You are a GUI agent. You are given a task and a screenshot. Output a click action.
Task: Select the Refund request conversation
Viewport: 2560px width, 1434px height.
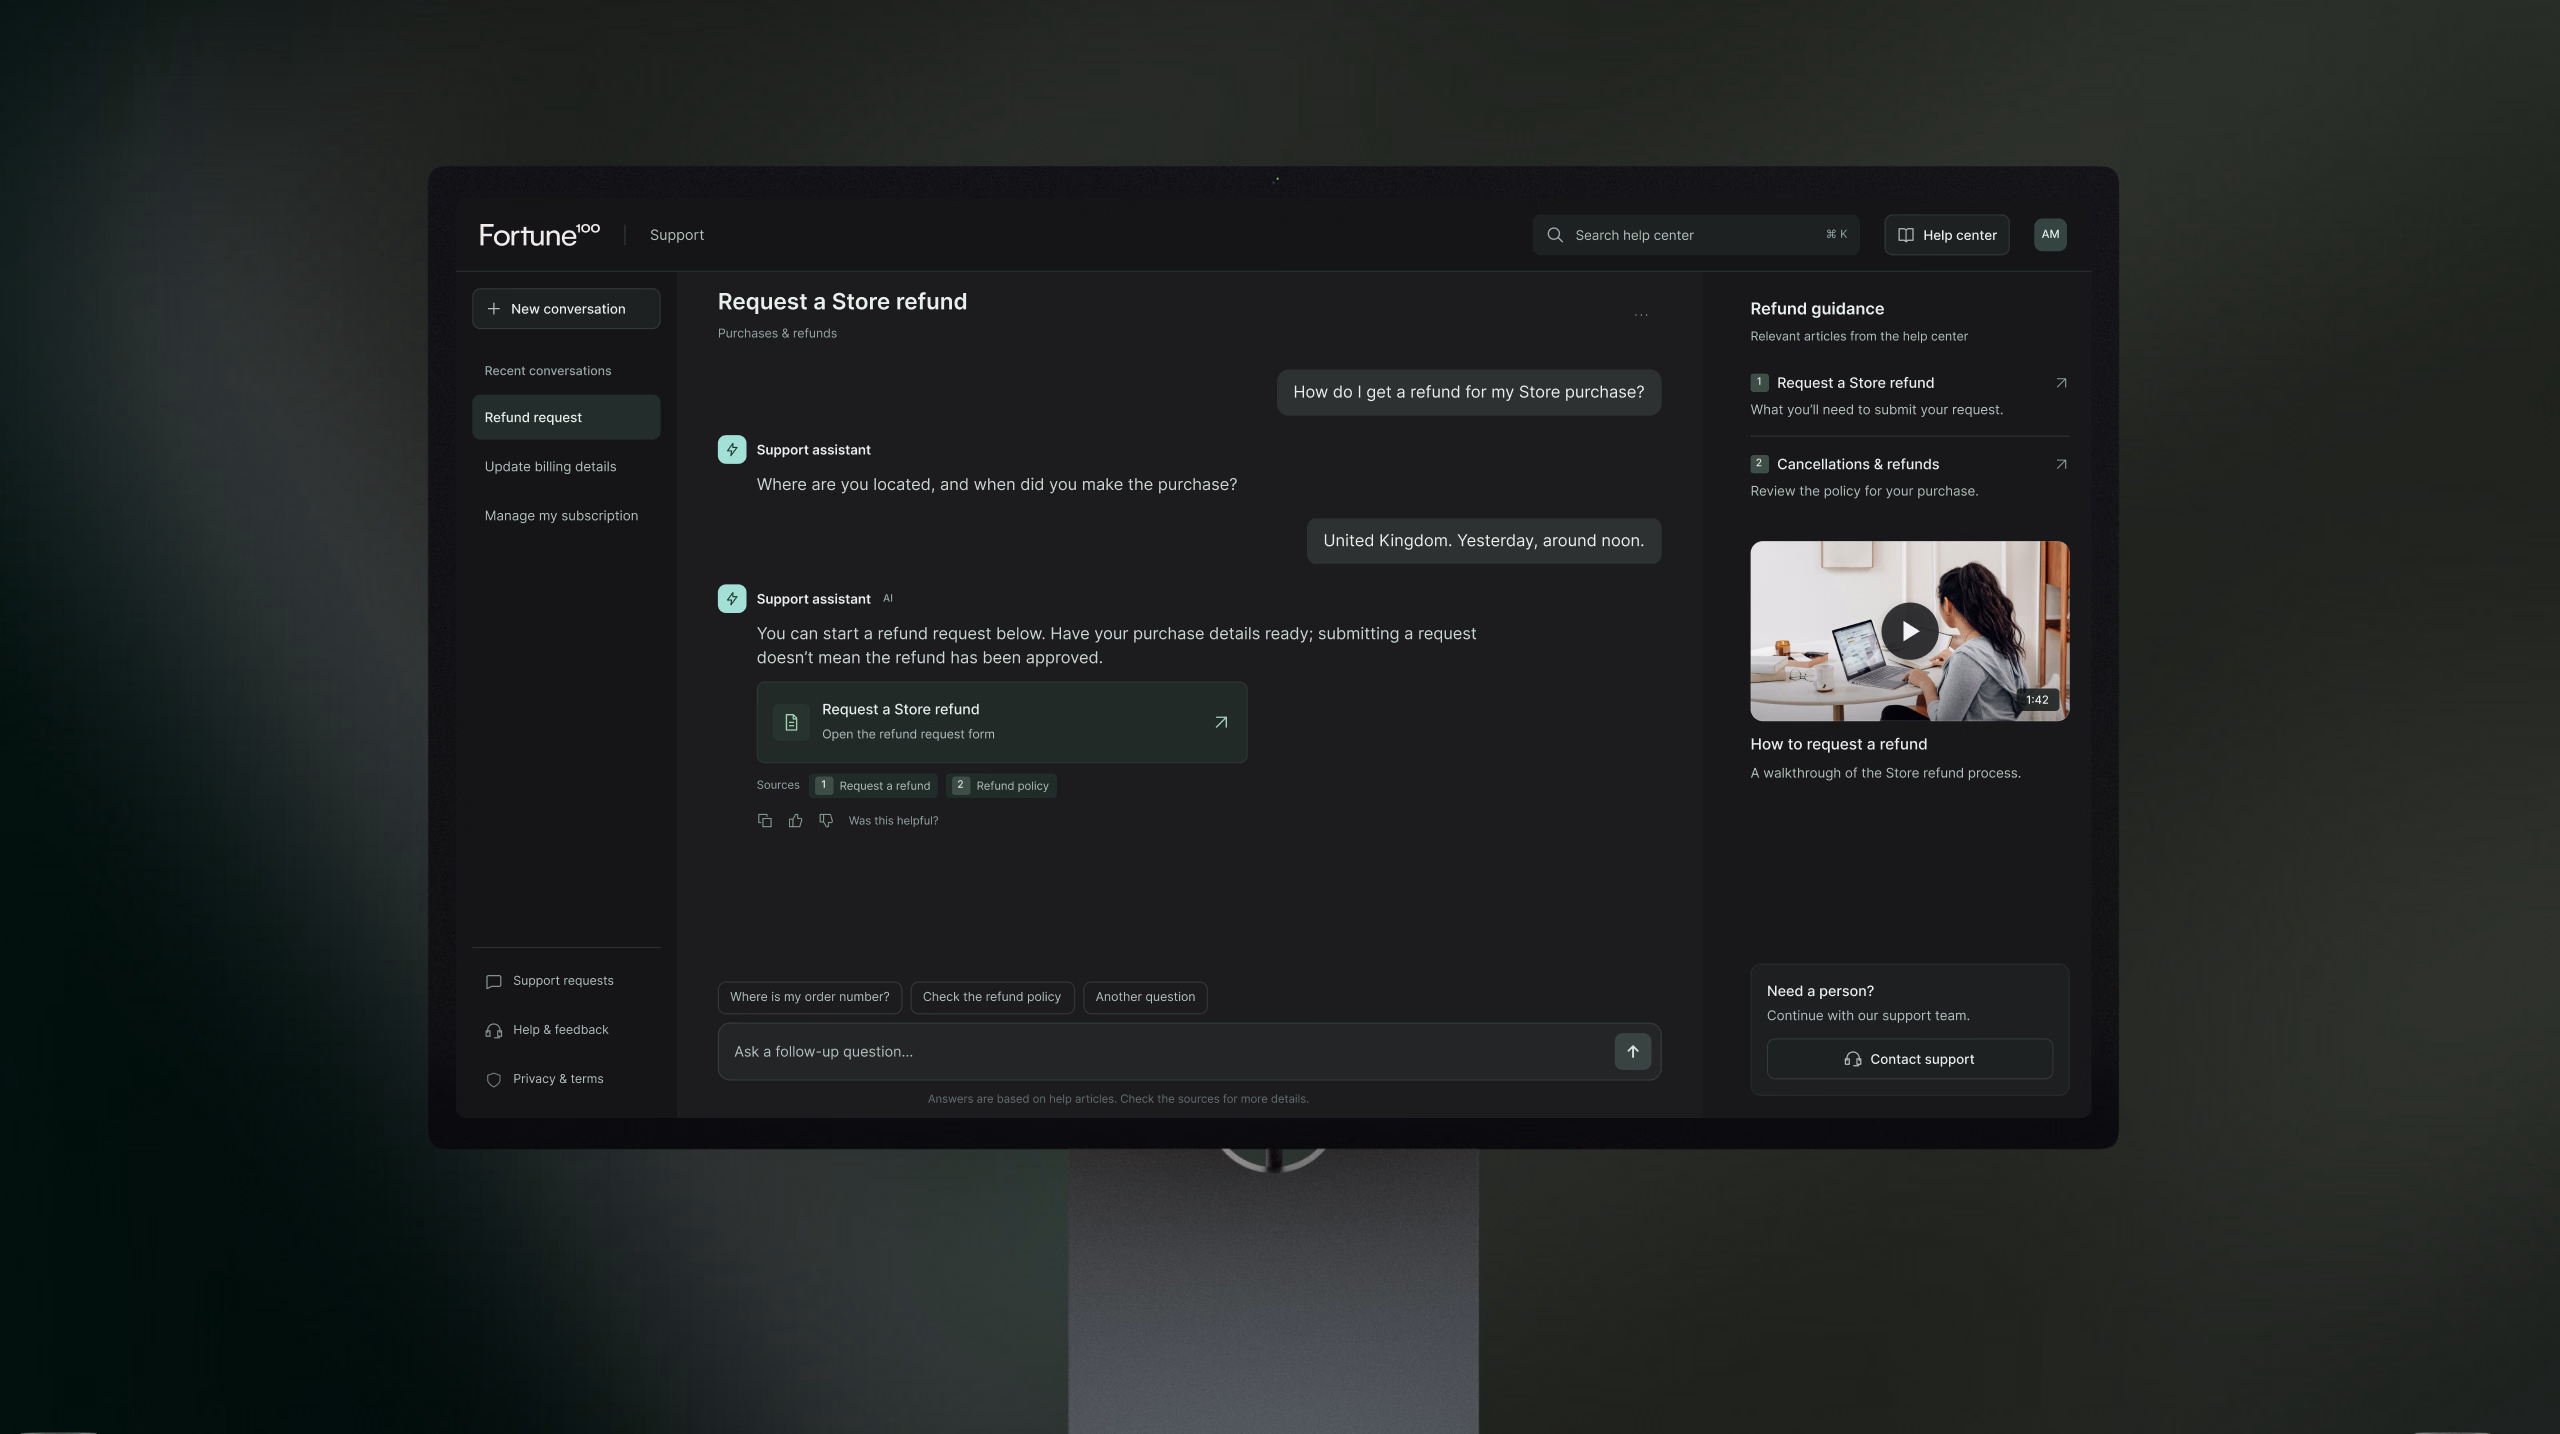coord(566,417)
